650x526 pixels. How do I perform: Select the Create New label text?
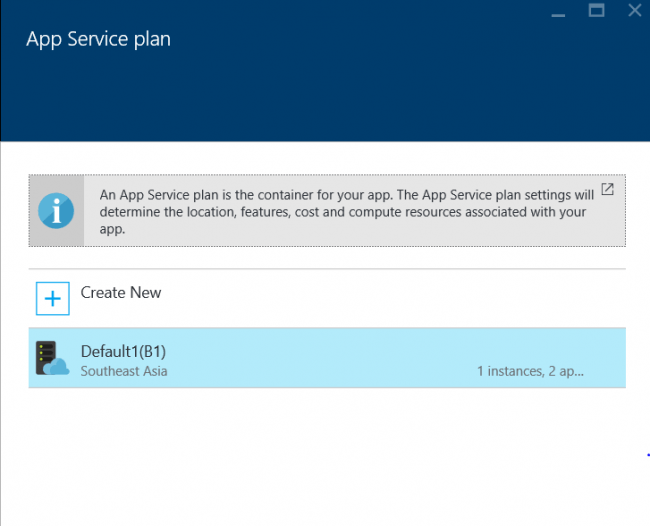121,293
